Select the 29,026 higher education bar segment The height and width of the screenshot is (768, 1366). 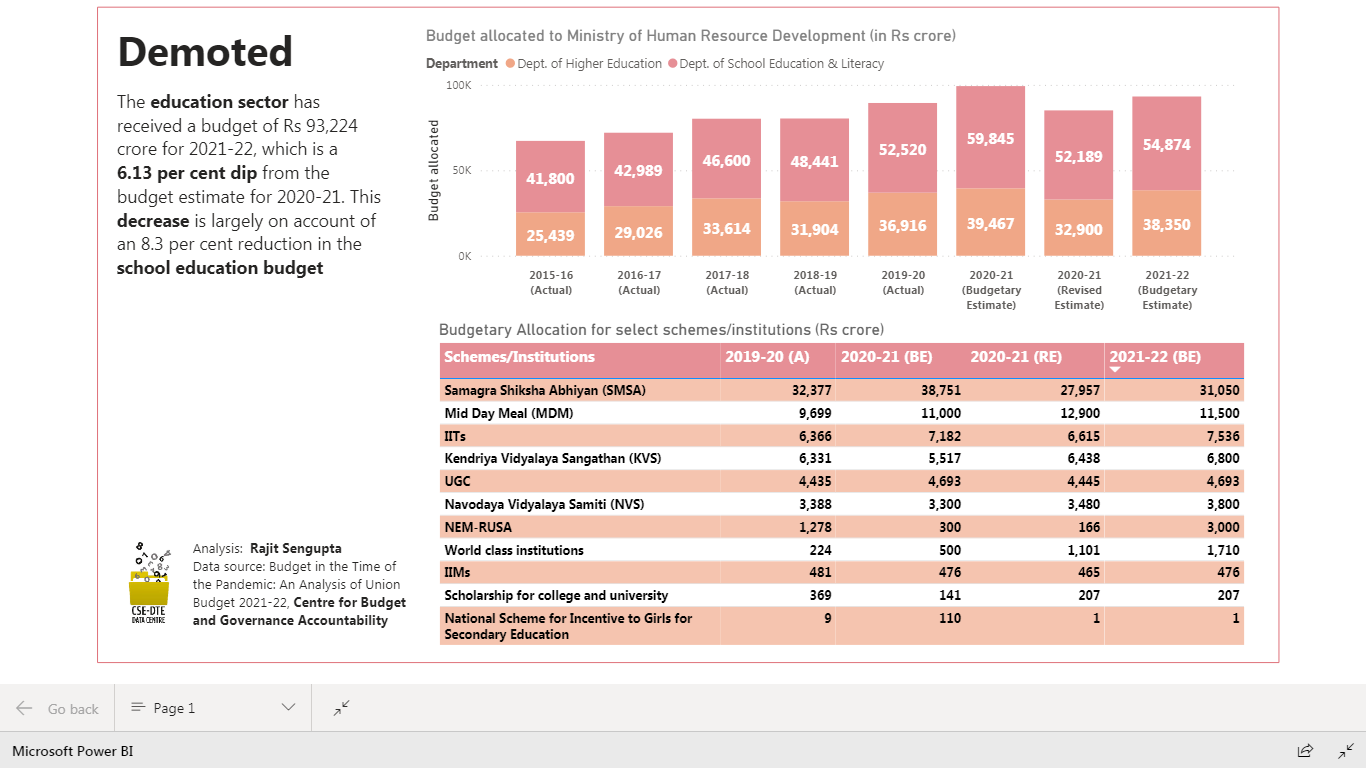638,231
